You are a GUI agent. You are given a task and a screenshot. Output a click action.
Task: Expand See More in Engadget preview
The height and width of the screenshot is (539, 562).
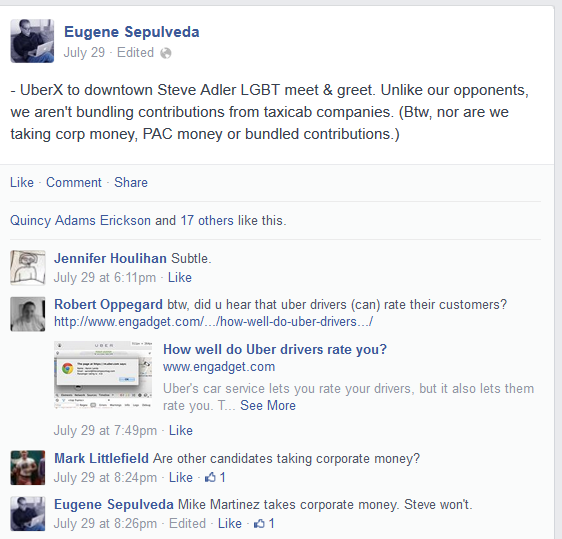coord(268,405)
